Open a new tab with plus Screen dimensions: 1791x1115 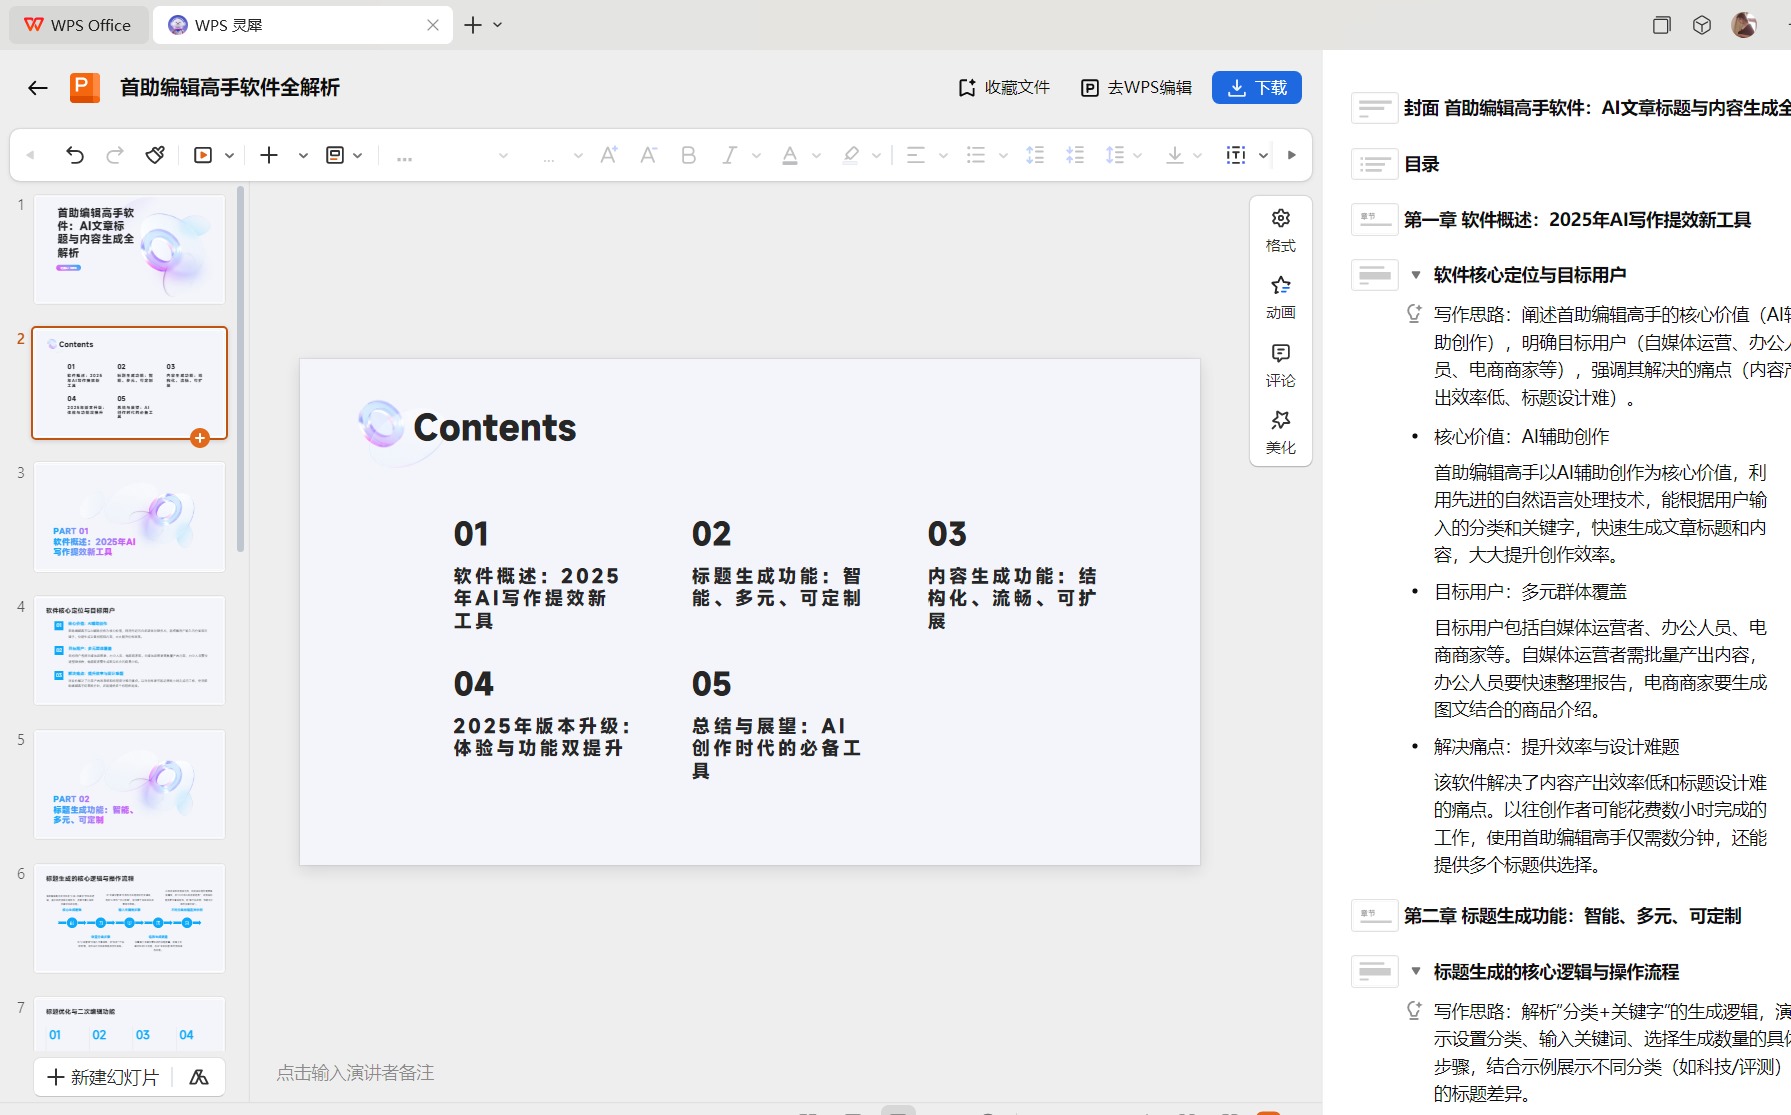[x=473, y=25]
